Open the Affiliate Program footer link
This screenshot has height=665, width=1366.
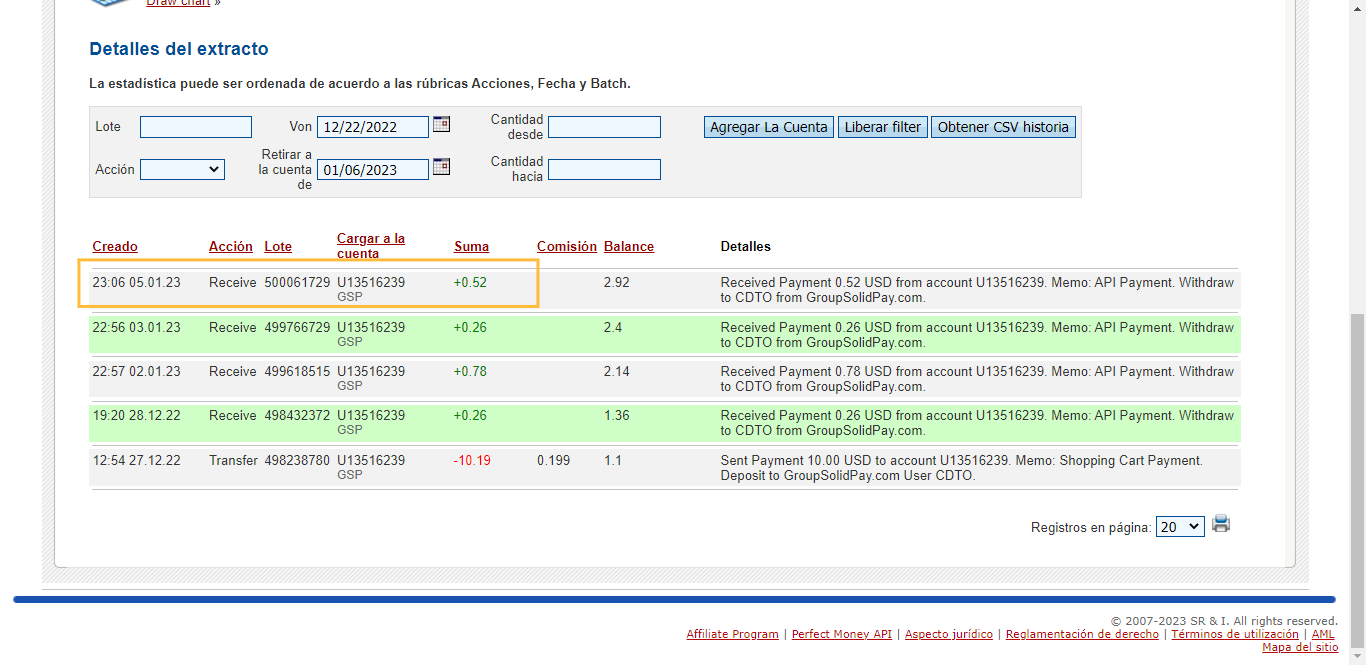click(732, 634)
